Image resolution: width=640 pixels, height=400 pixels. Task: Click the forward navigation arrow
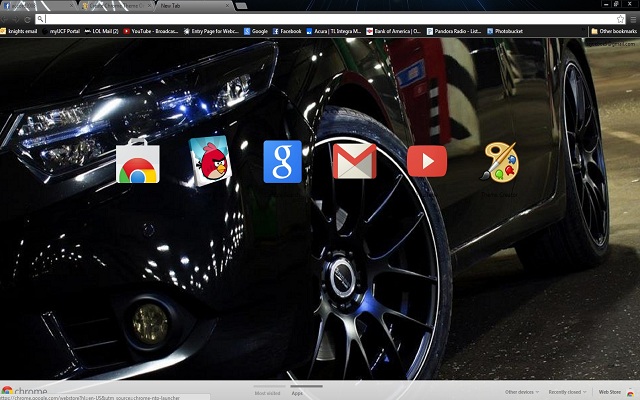pyautogui.click(x=16, y=19)
